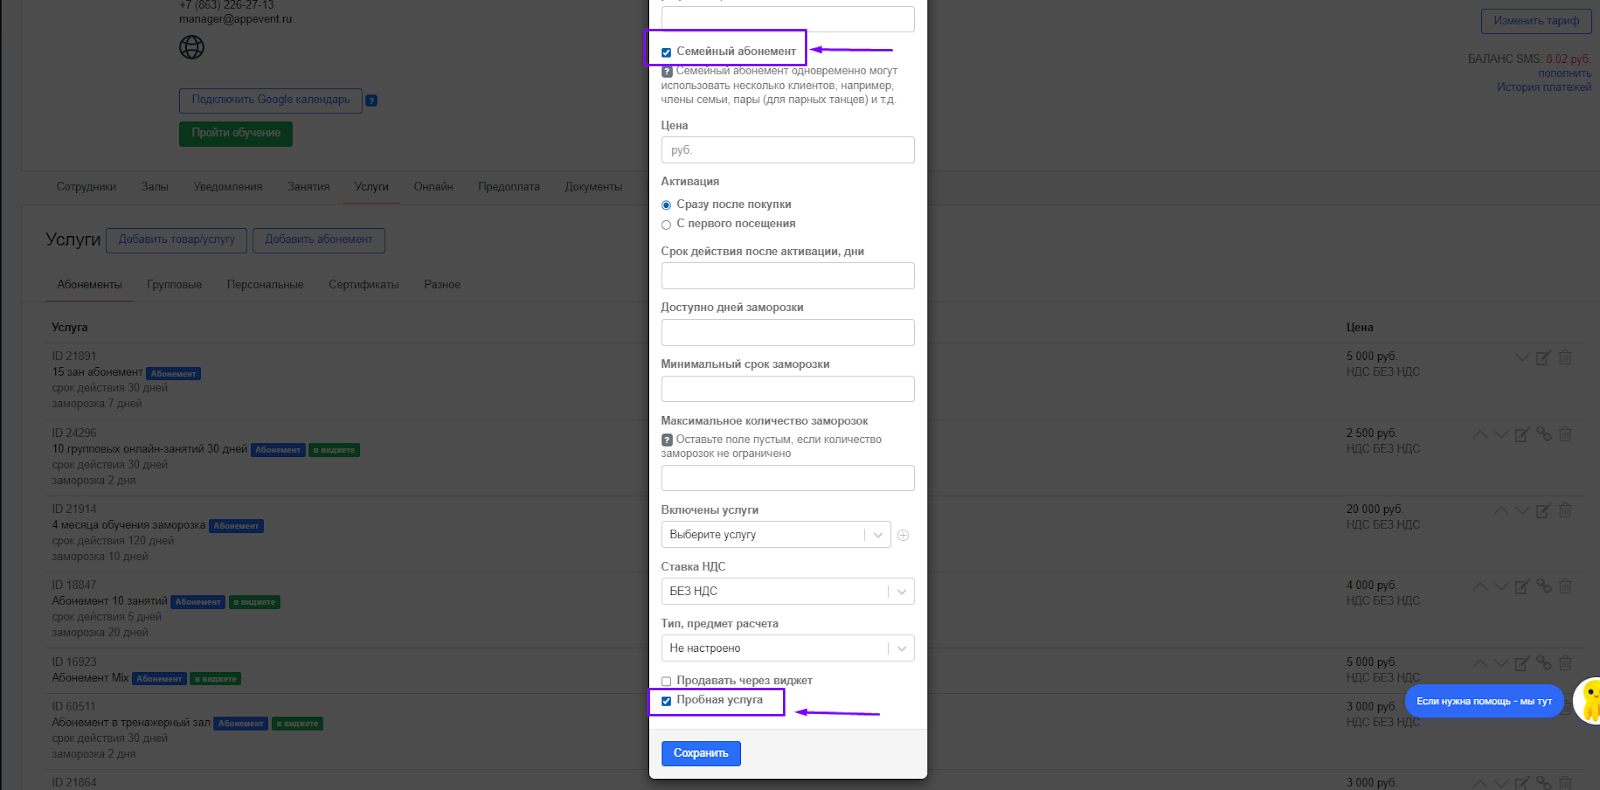
Task: Open the 'Групповые' services tab
Action: (x=174, y=285)
